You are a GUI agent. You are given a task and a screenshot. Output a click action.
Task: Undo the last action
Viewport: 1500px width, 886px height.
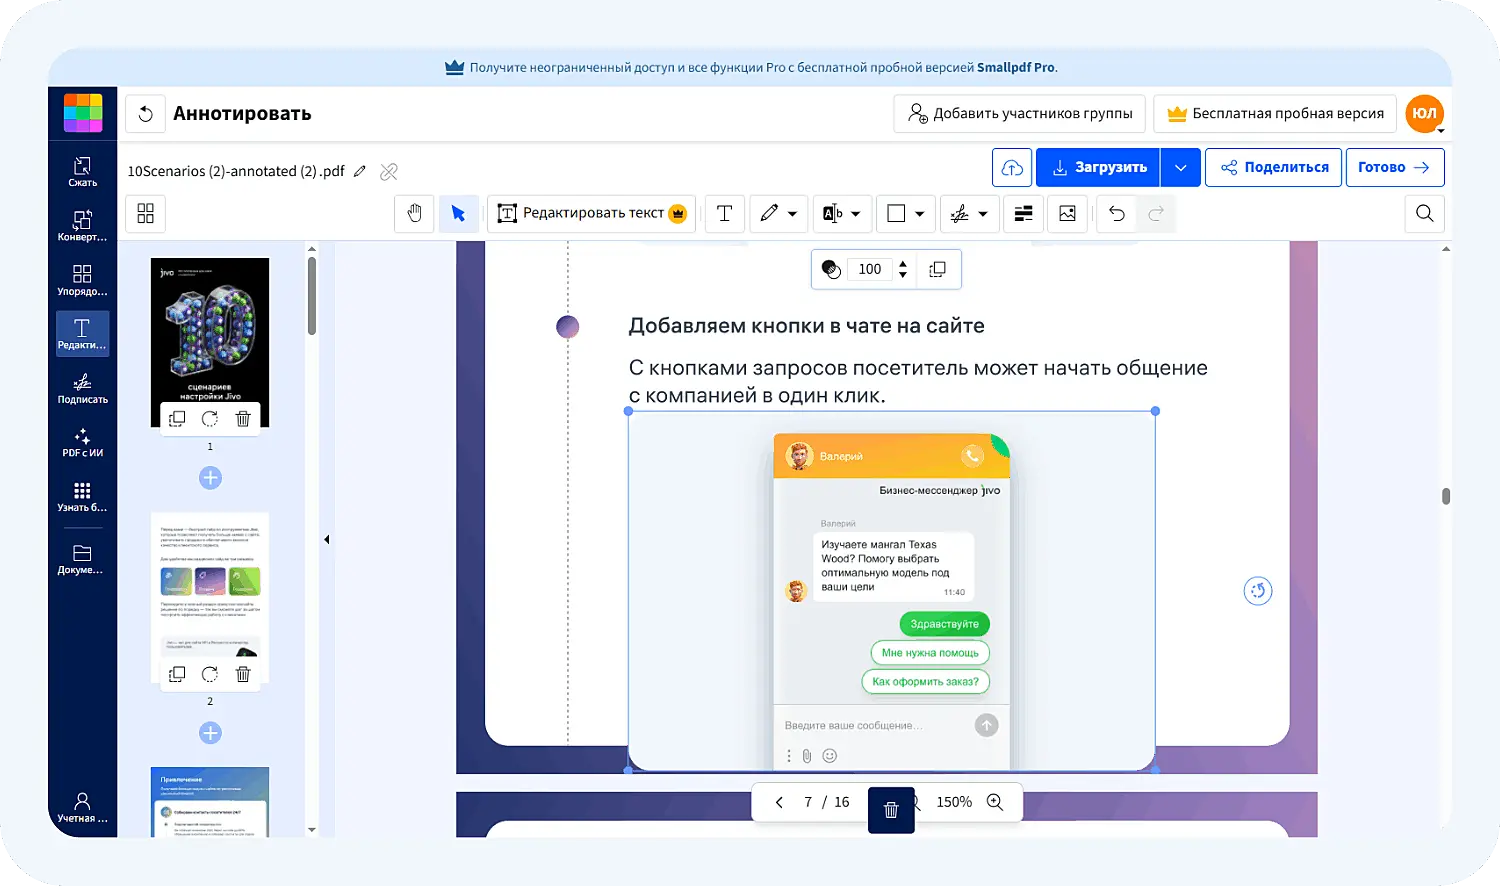pyautogui.click(x=1117, y=213)
